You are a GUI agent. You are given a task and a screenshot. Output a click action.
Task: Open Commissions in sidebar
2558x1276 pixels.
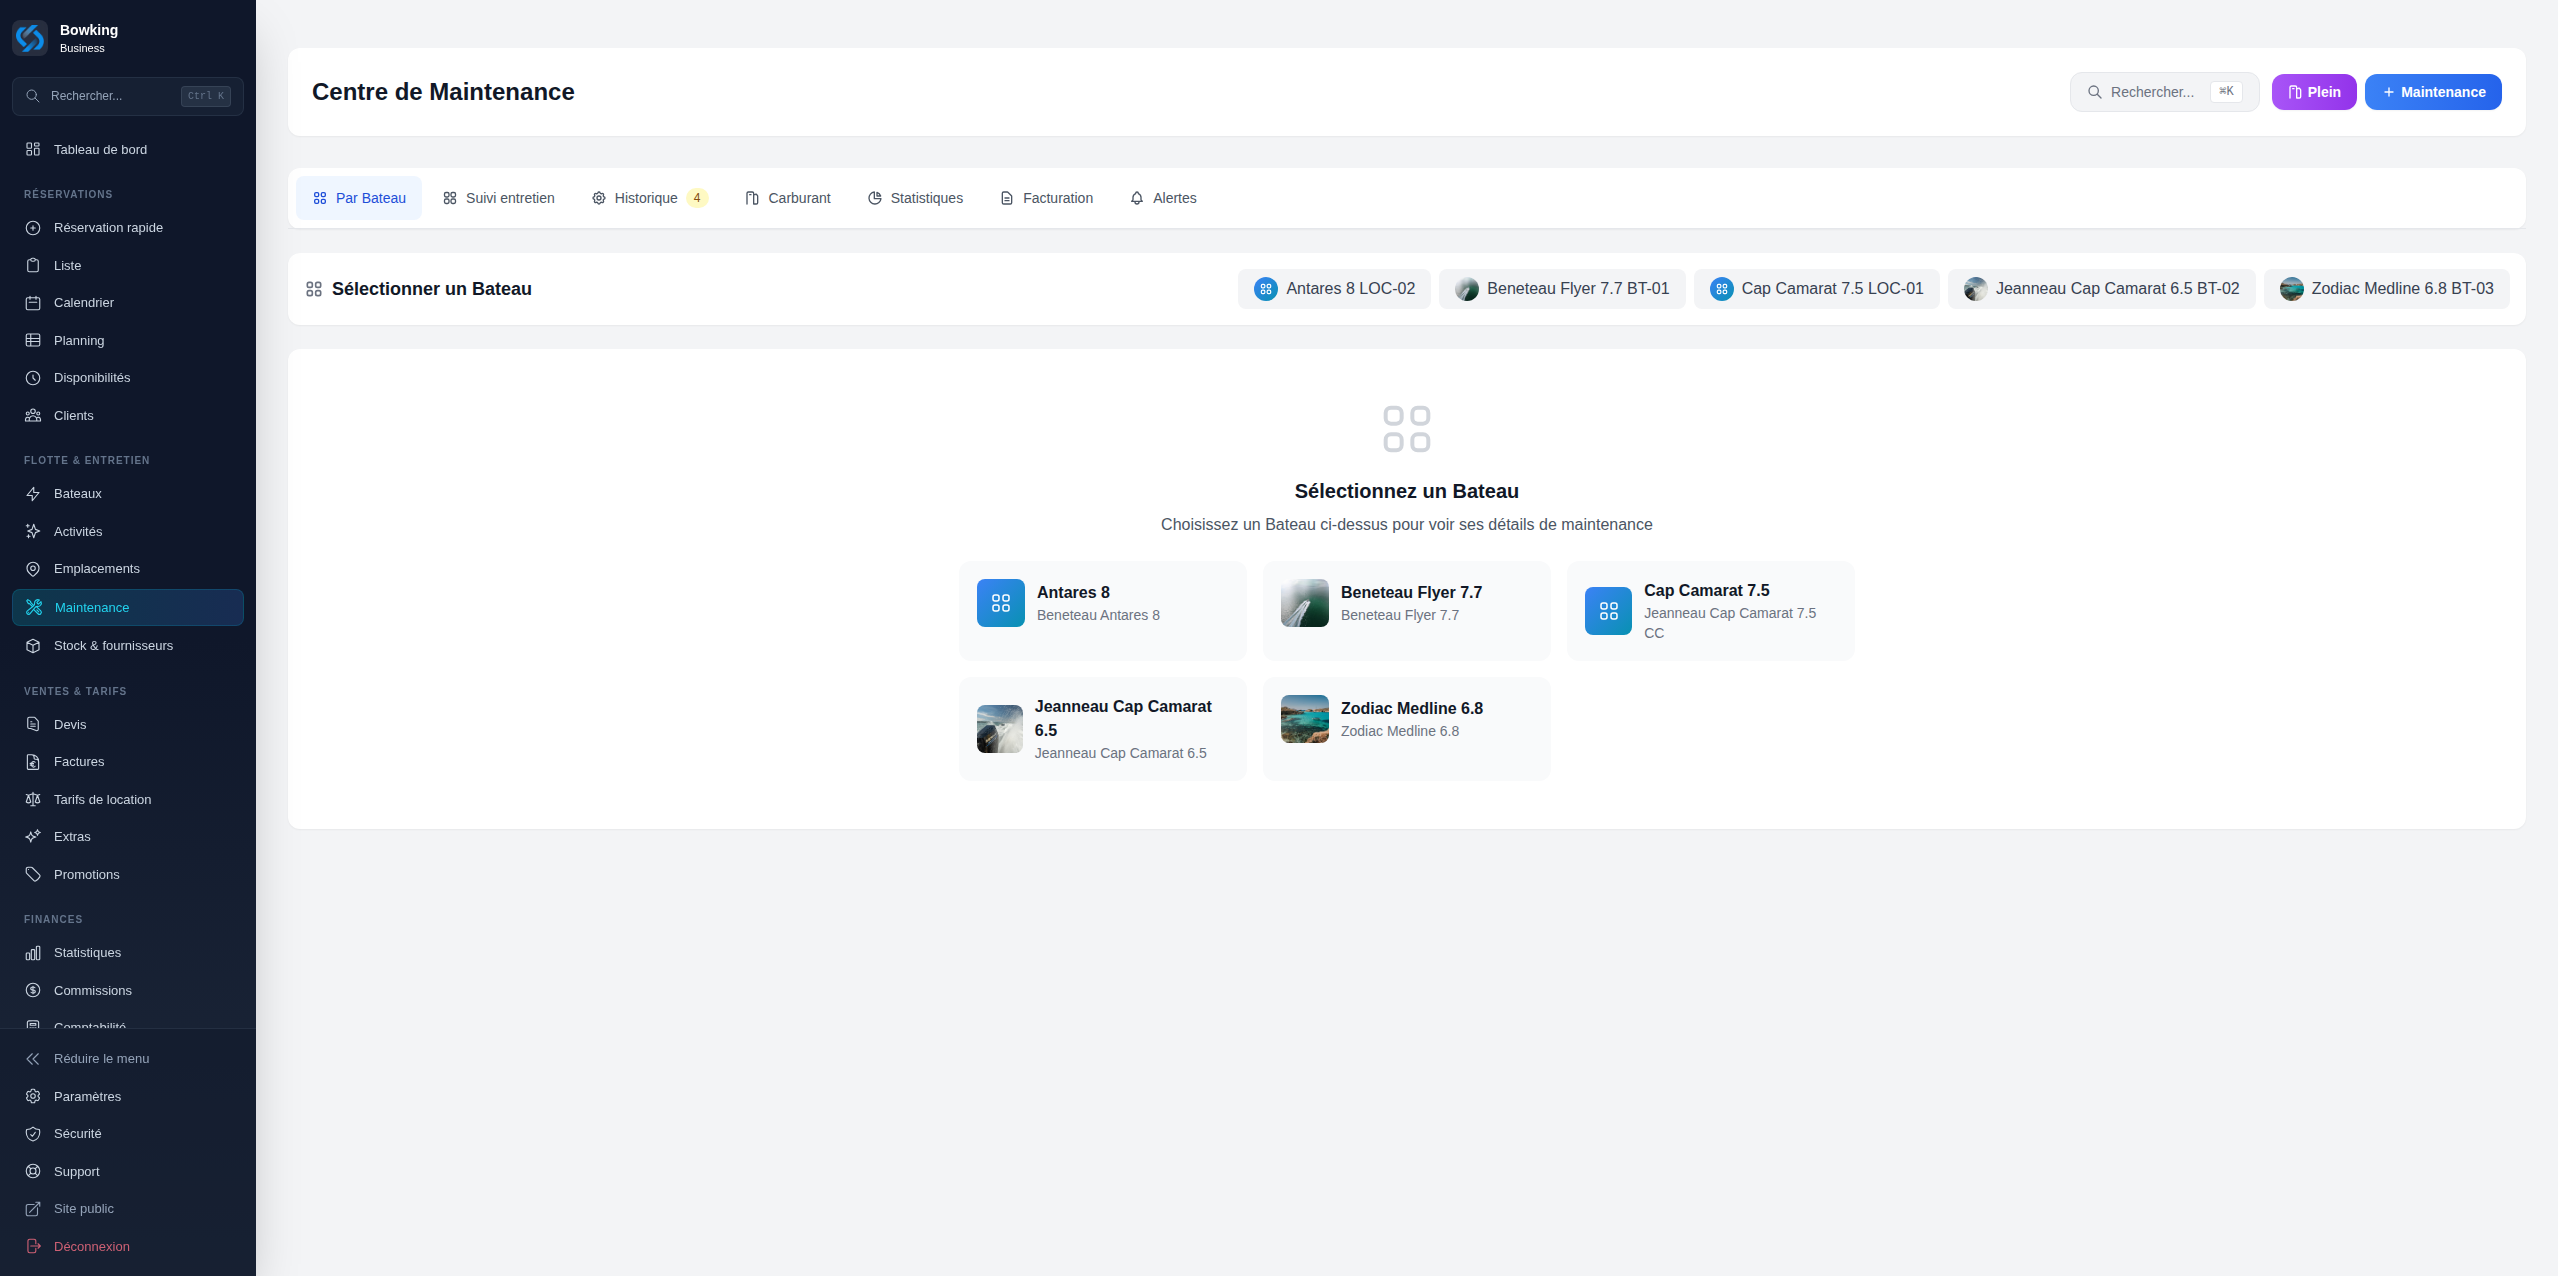(x=128, y=991)
